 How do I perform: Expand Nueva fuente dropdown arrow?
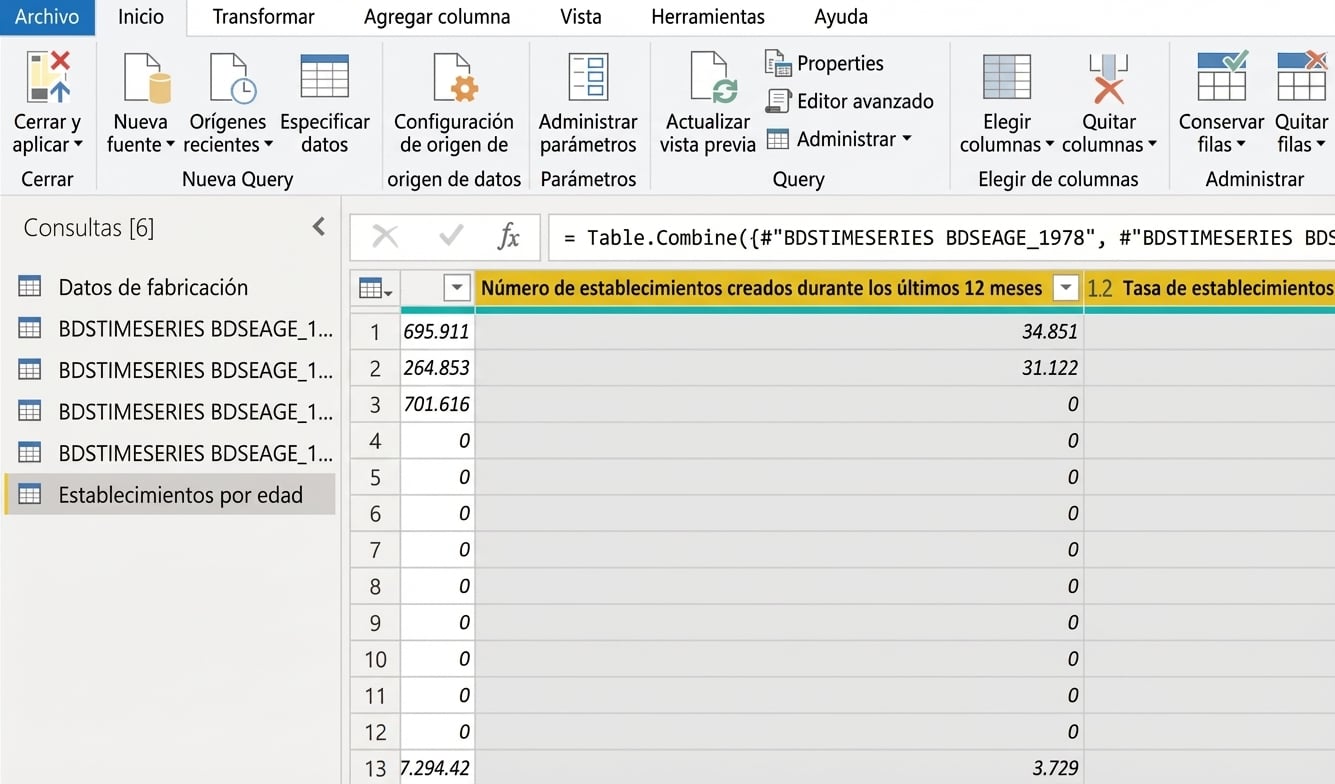tap(170, 145)
